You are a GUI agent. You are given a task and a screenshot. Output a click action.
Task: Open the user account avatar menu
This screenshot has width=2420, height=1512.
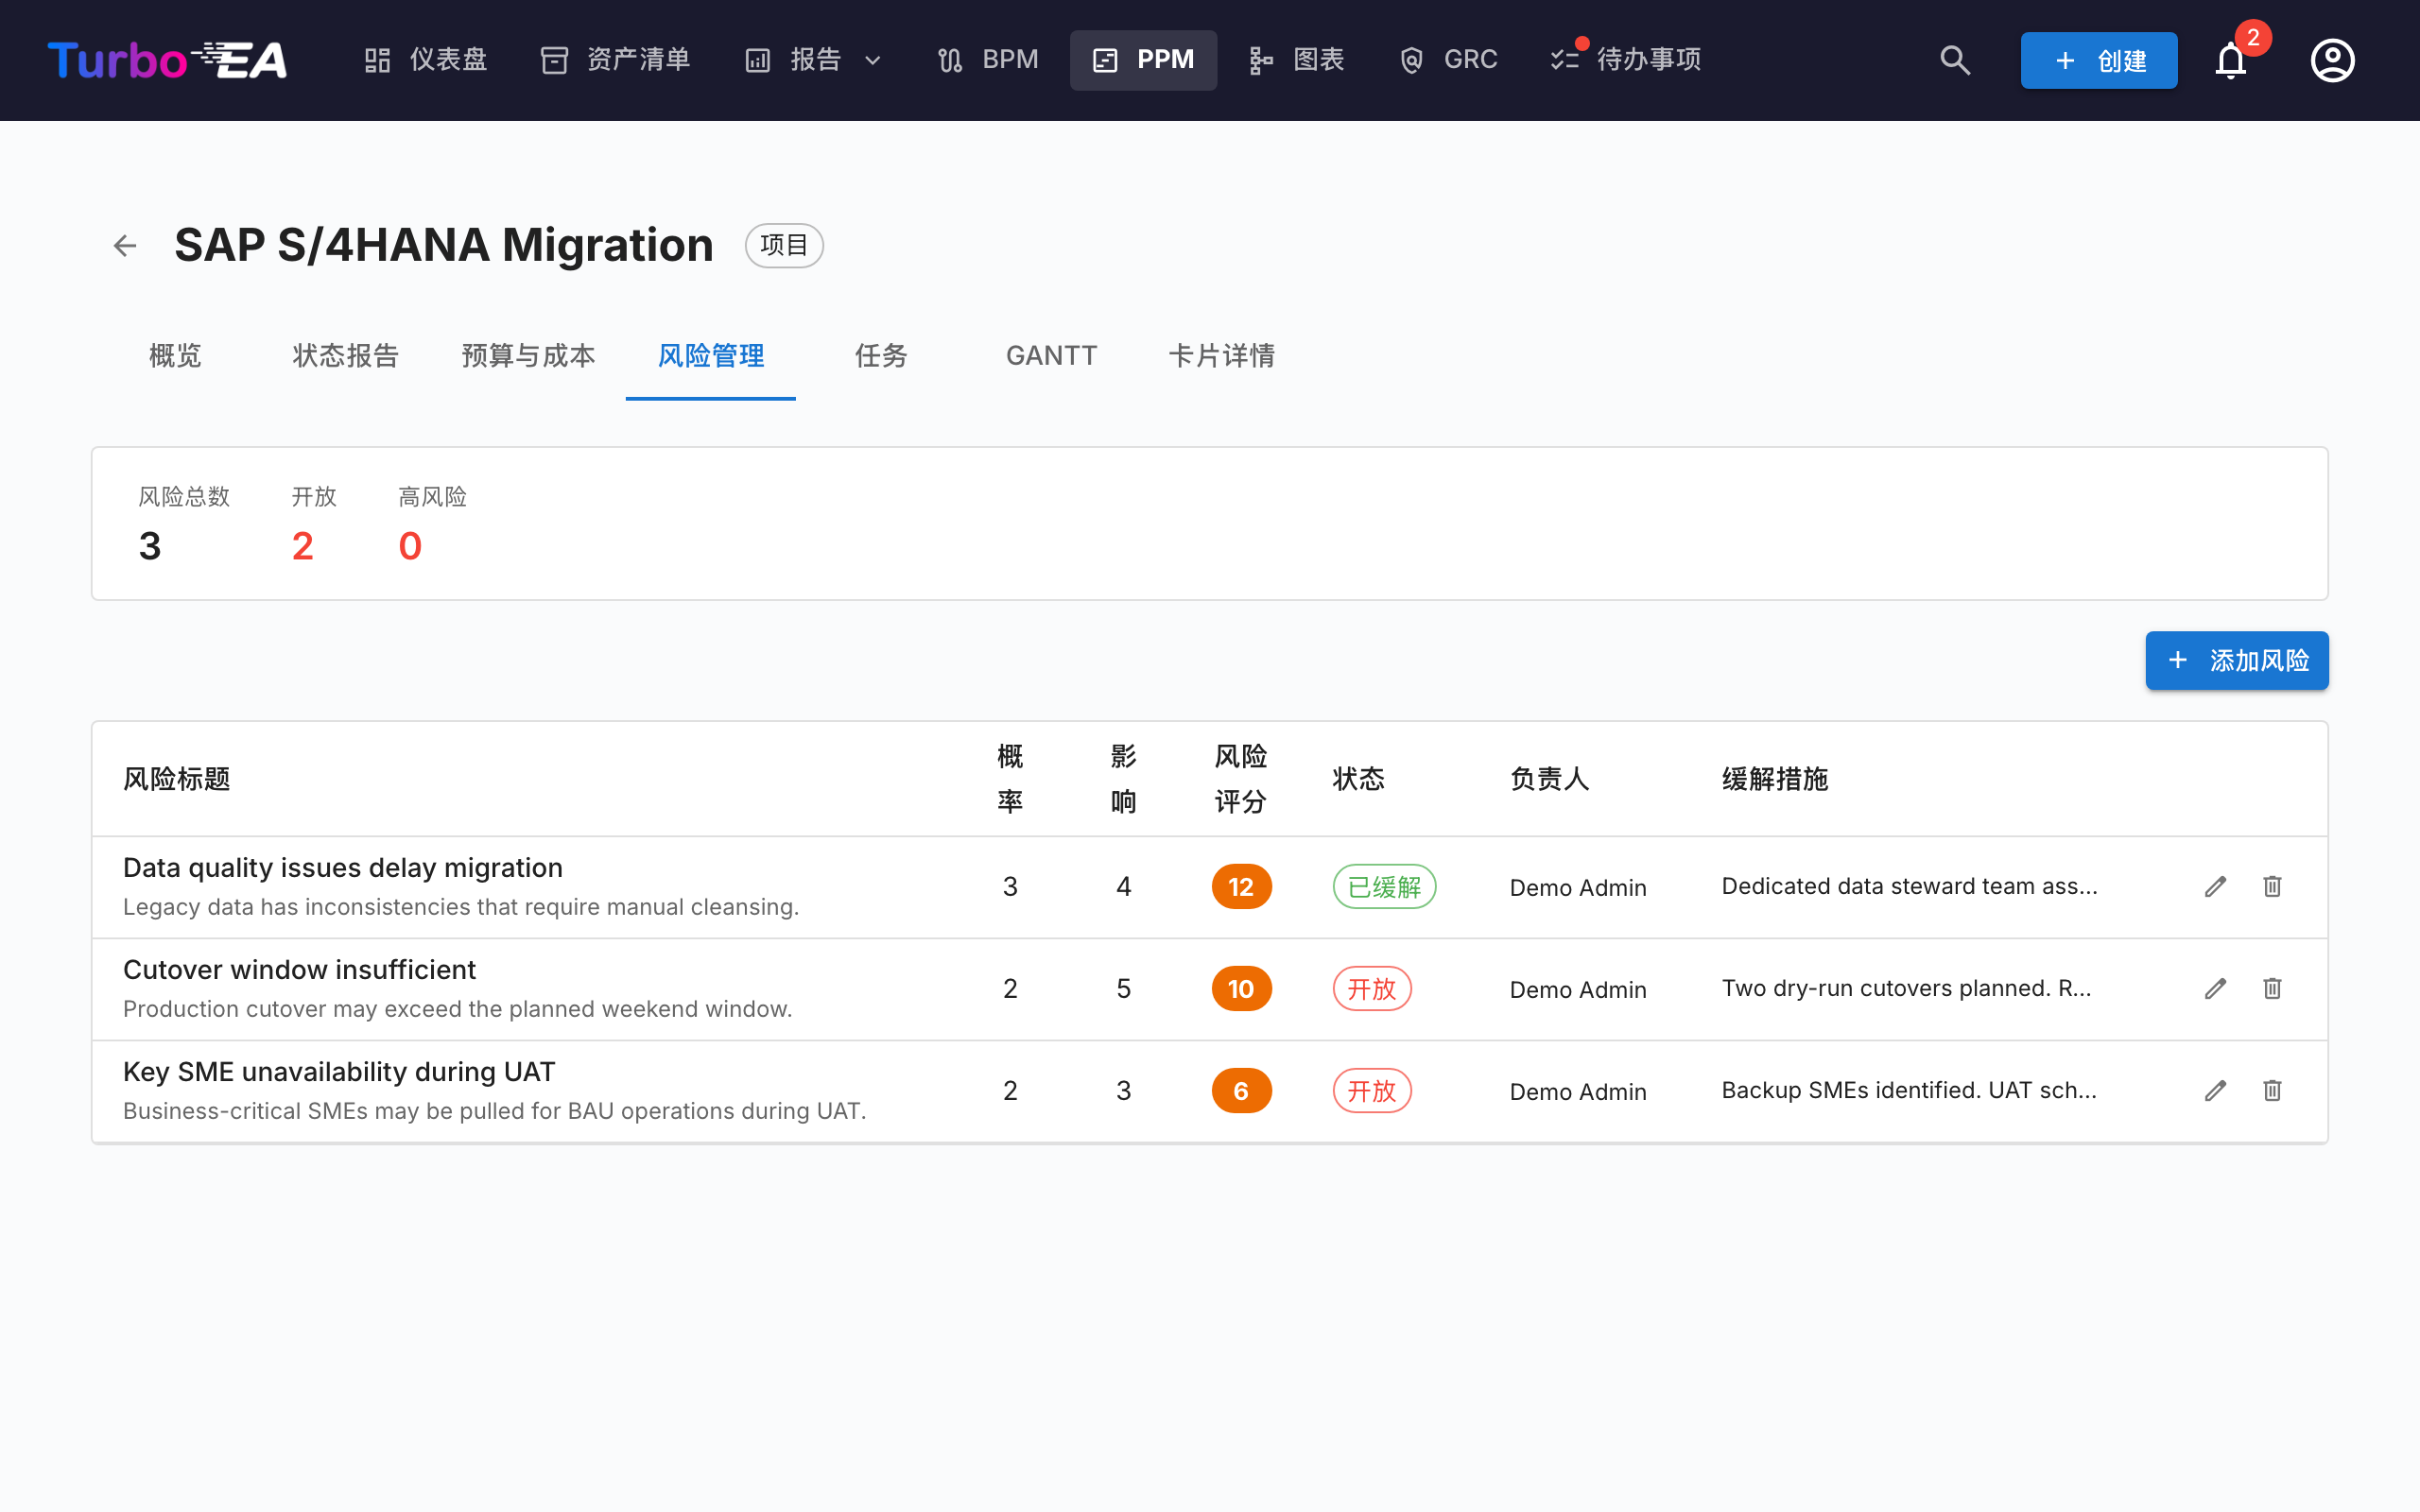(x=2332, y=60)
